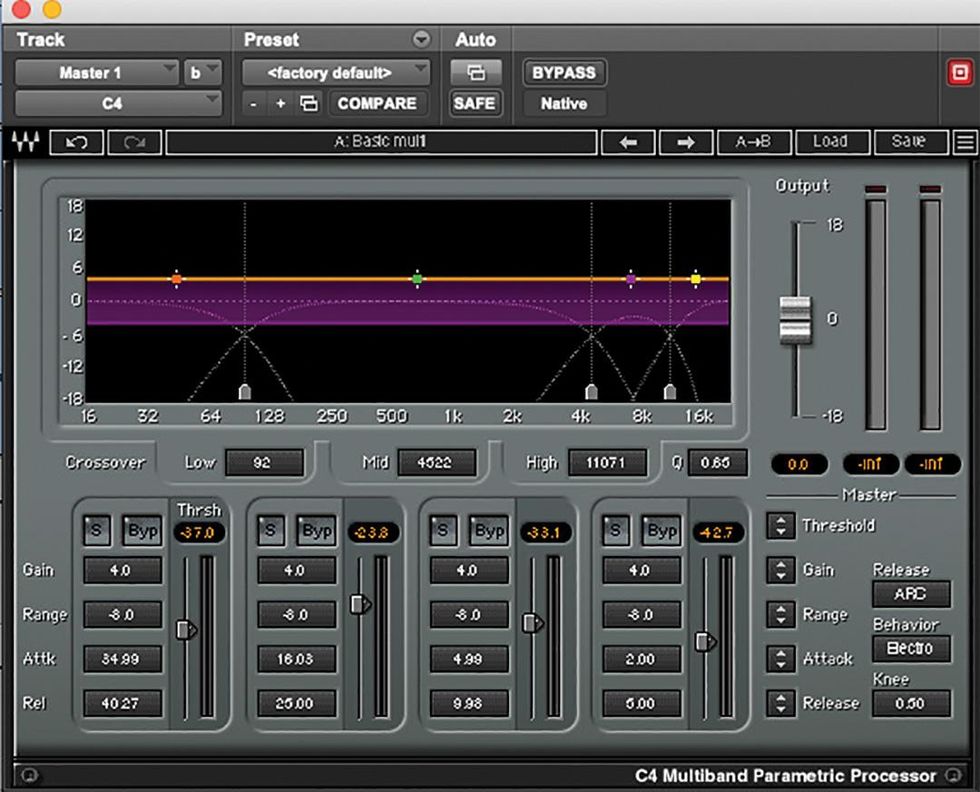Screen dimensions: 980x792
Task: Click the Waves undo arrow icon
Action: pos(76,142)
